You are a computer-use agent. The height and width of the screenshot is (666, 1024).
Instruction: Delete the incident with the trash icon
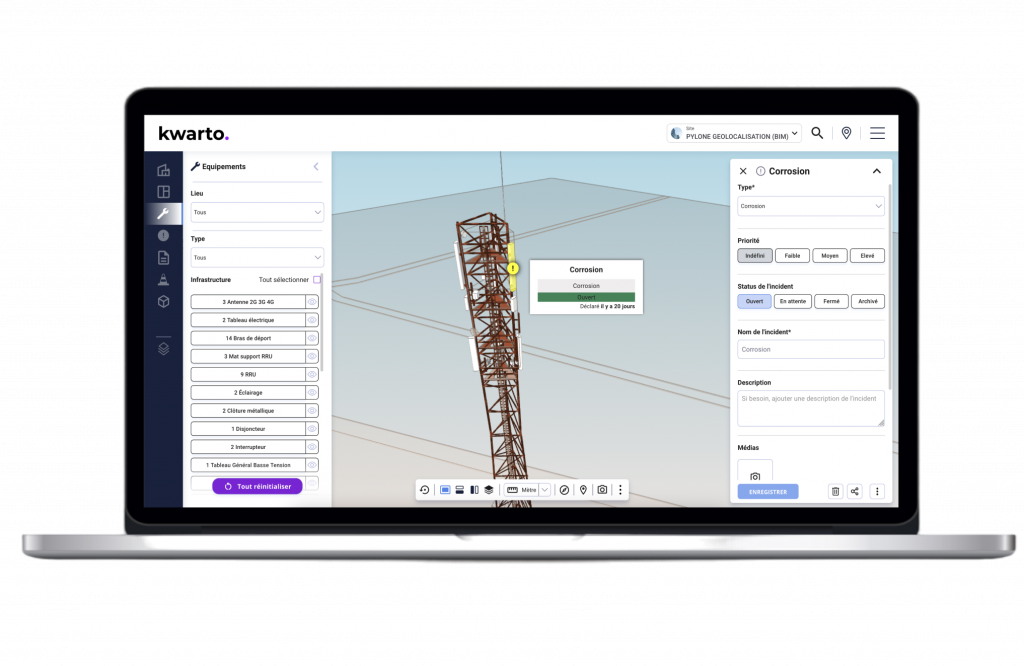coord(835,491)
